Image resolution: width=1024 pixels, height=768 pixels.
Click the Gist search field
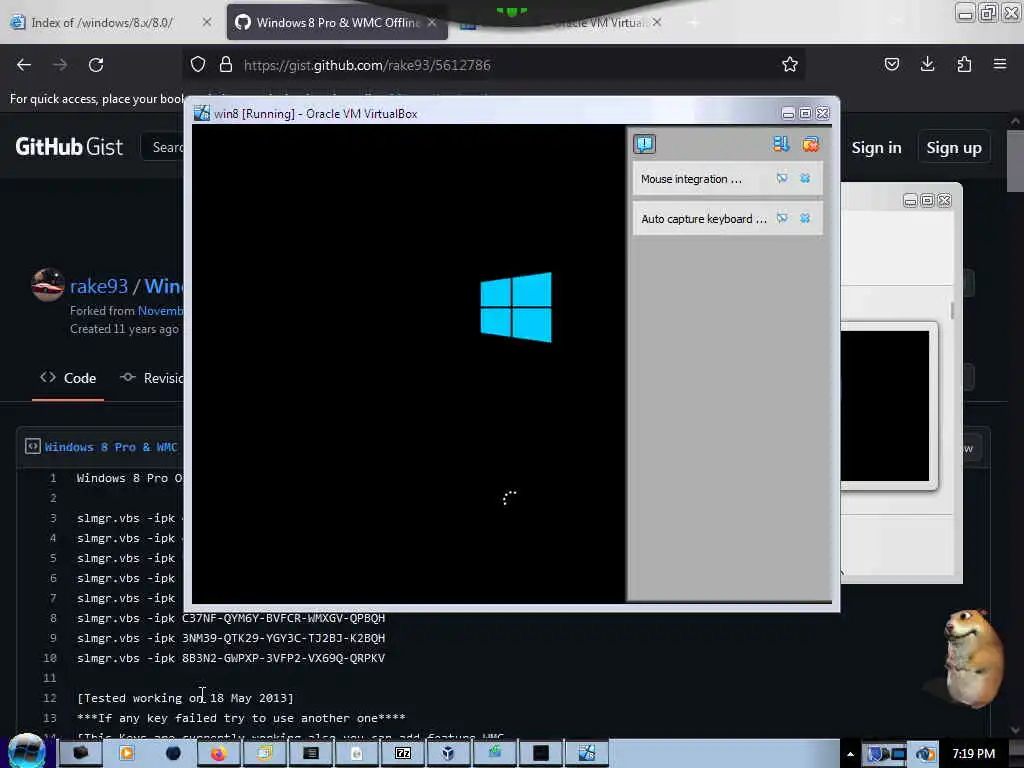click(163, 147)
